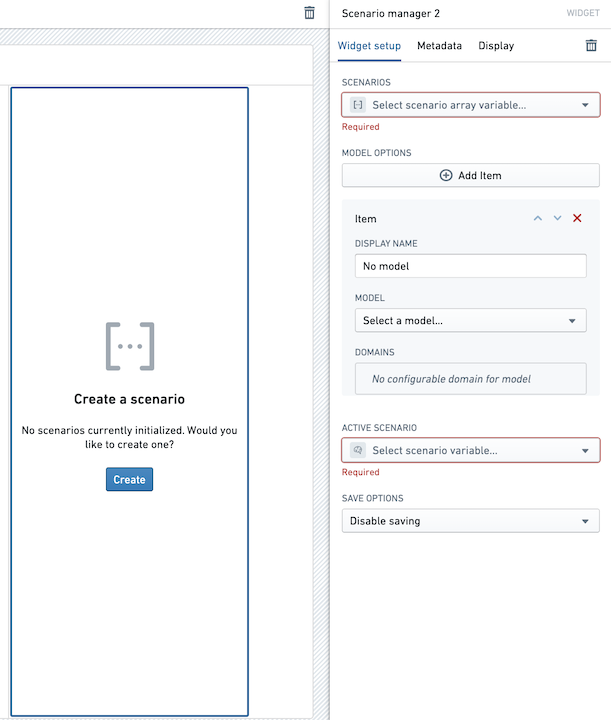Click the DOMAINS label
Screen dimensions: 611x720
(374, 352)
